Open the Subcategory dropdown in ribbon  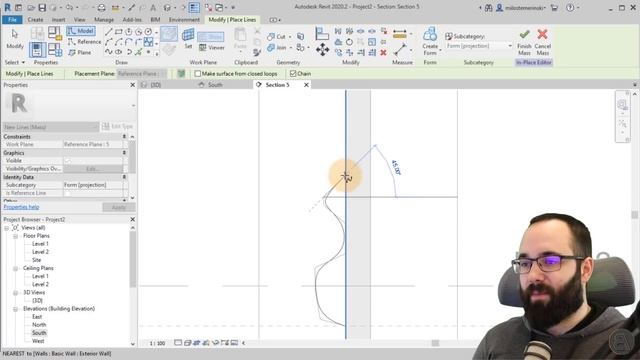(510, 46)
